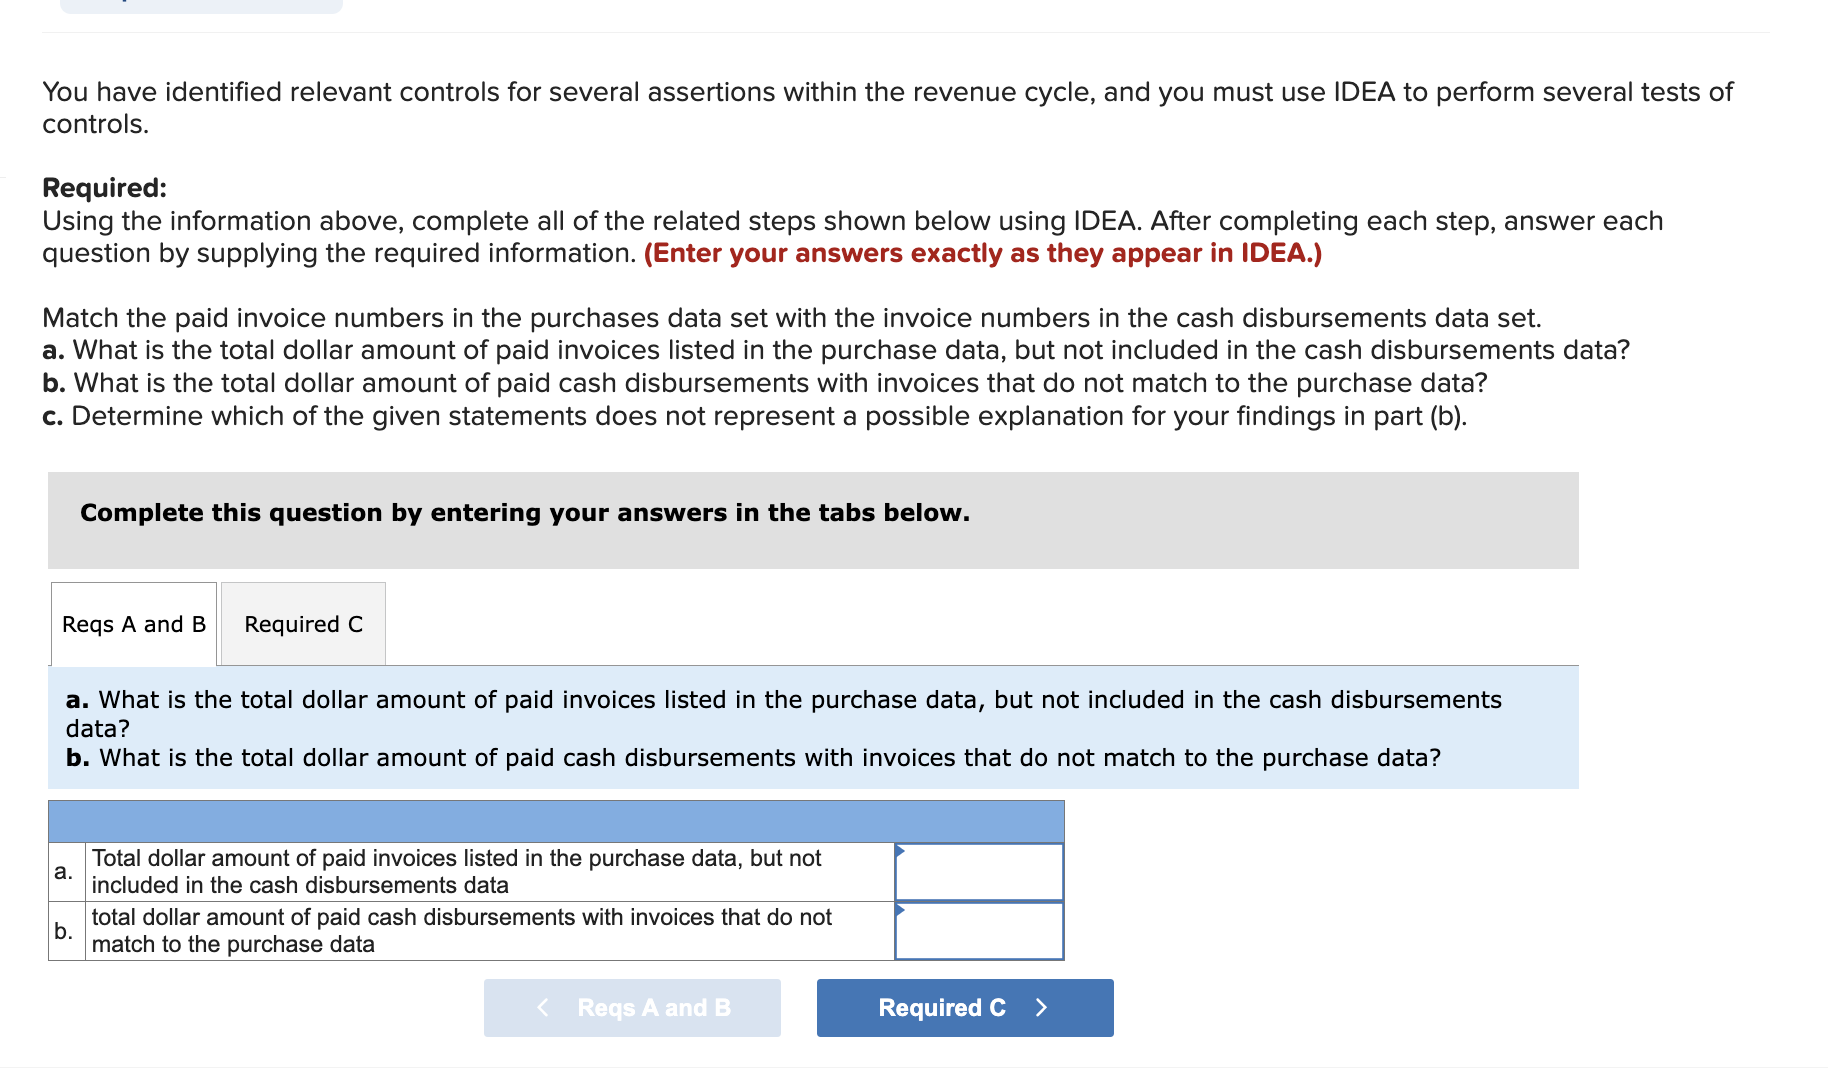The image size is (1828, 1076).
Task: Click the Required: heading text
Action: [104, 187]
